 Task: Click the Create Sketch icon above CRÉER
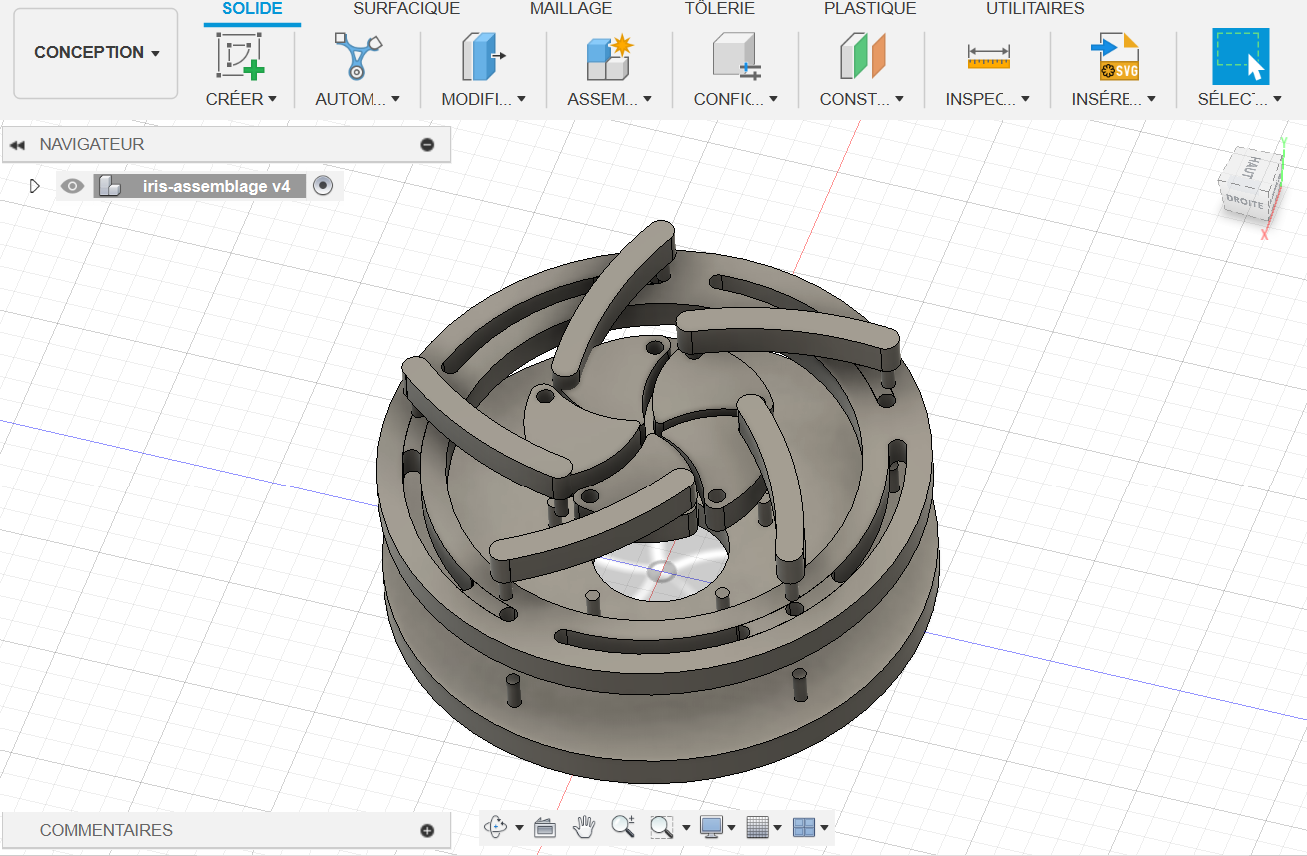[x=240, y=56]
